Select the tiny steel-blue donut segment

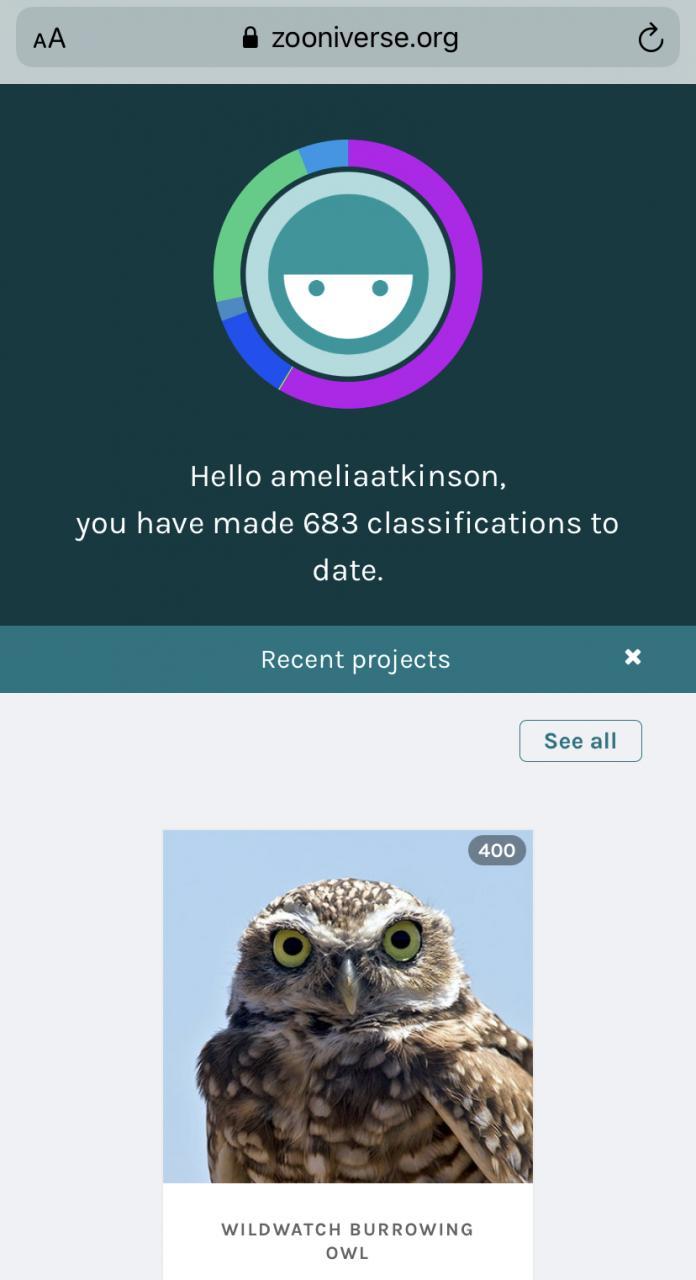click(231, 309)
